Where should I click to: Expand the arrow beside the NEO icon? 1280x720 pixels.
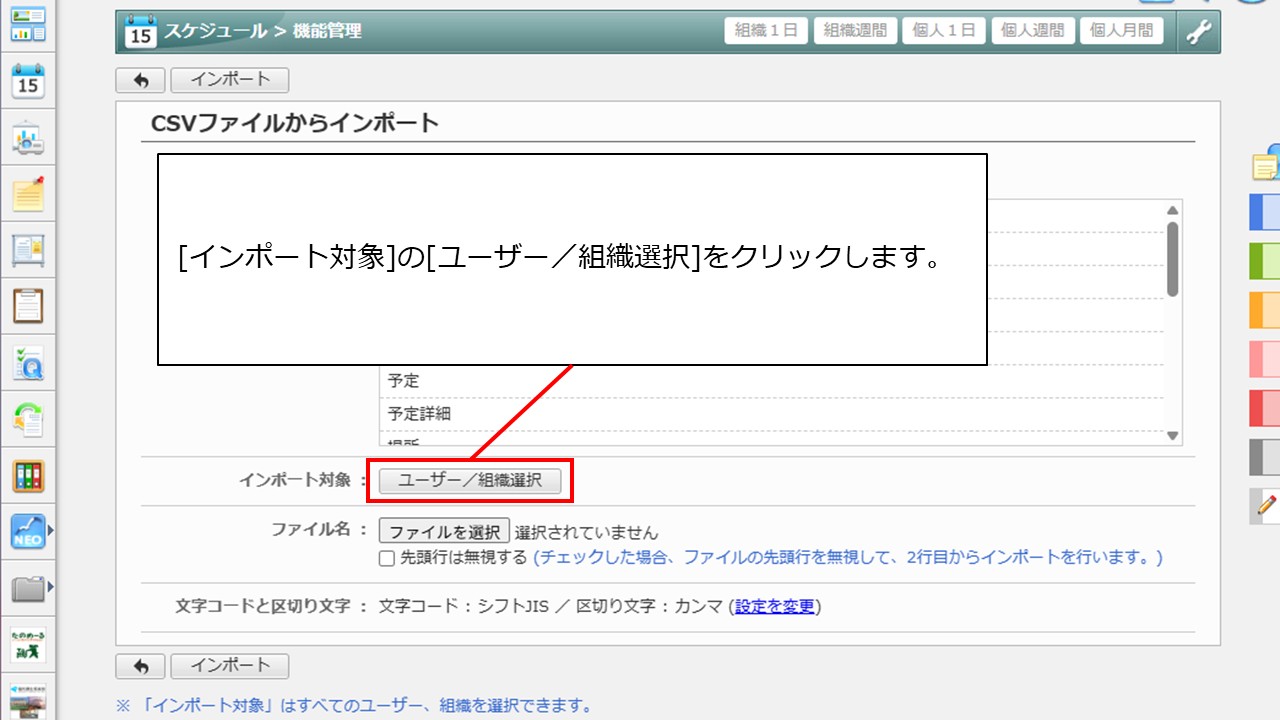50,531
